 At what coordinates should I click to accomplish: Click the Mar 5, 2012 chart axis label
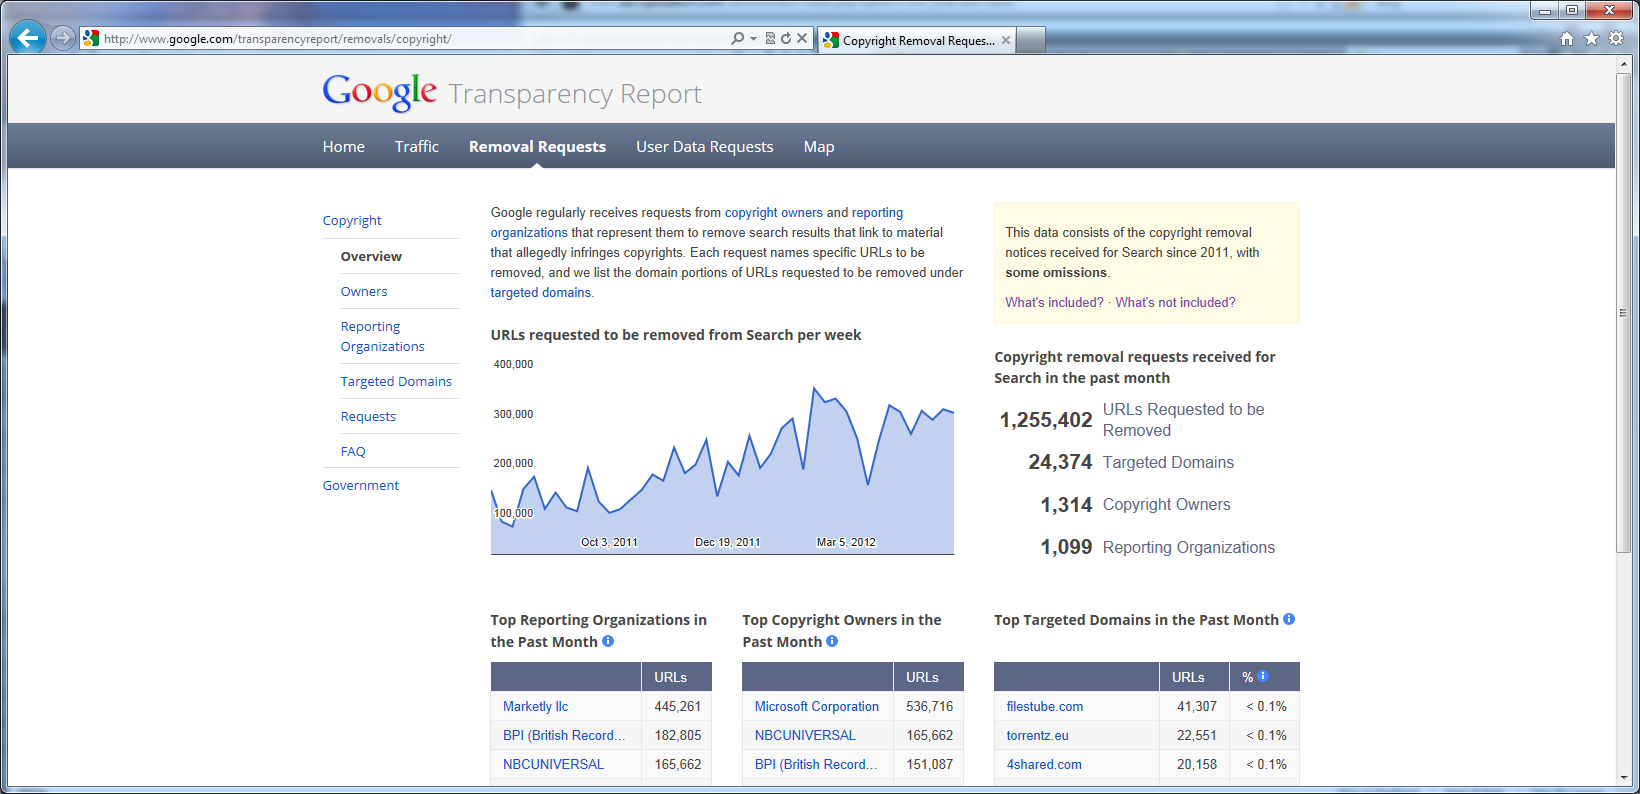pyautogui.click(x=846, y=542)
